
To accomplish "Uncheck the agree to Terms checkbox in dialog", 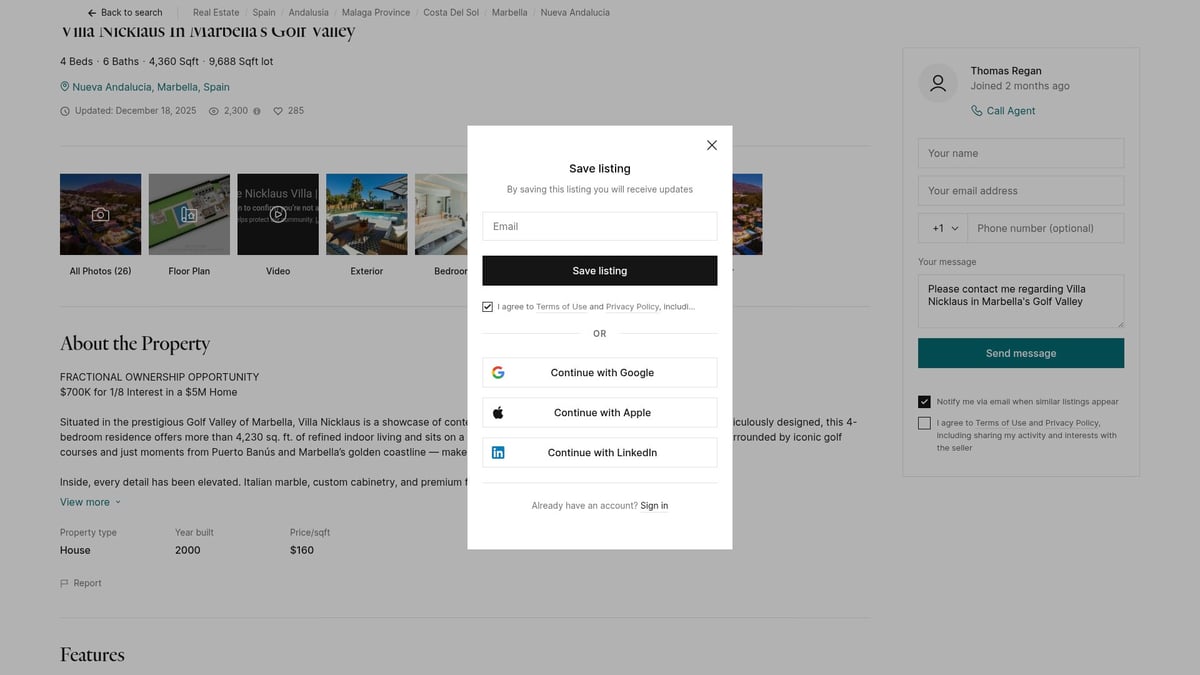I will point(488,307).
